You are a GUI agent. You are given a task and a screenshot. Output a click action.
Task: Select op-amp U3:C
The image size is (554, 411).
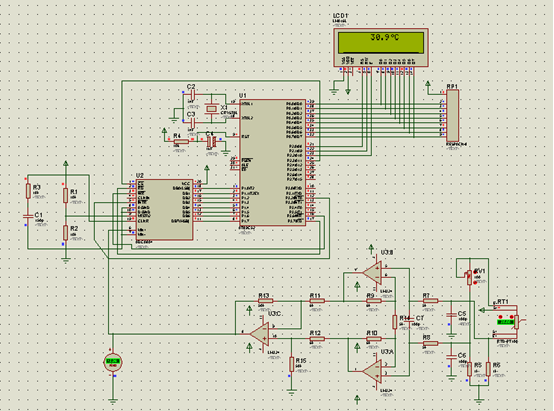click(260, 334)
